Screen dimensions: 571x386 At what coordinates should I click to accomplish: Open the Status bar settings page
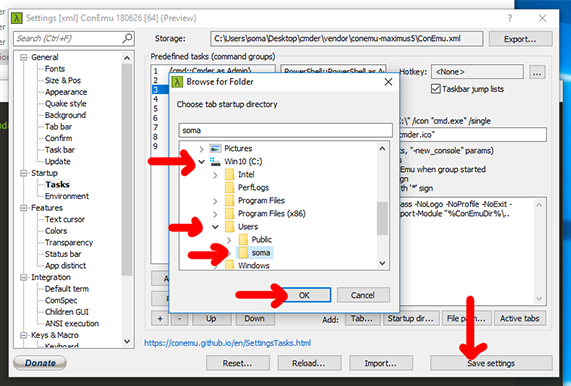[63, 254]
